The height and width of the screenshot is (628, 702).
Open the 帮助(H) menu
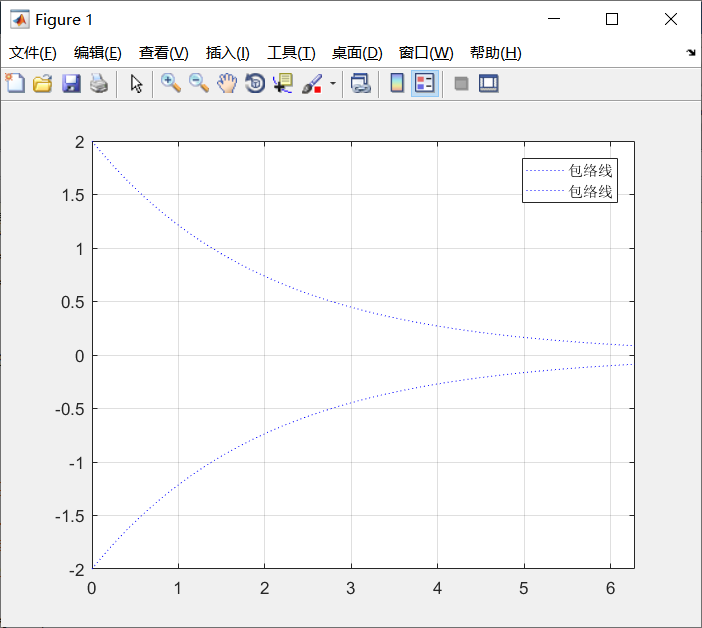(x=496, y=53)
